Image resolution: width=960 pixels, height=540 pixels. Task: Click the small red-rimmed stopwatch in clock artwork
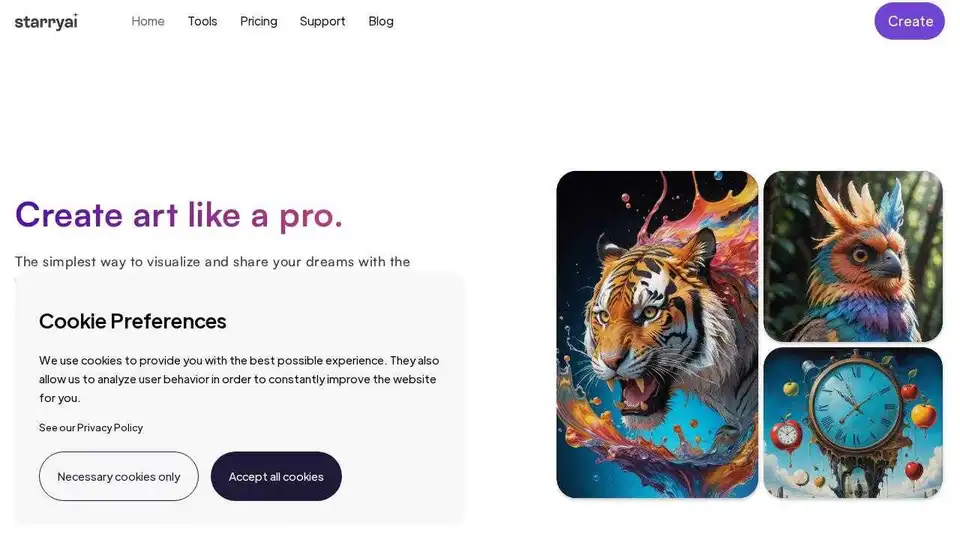pos(788,435)
